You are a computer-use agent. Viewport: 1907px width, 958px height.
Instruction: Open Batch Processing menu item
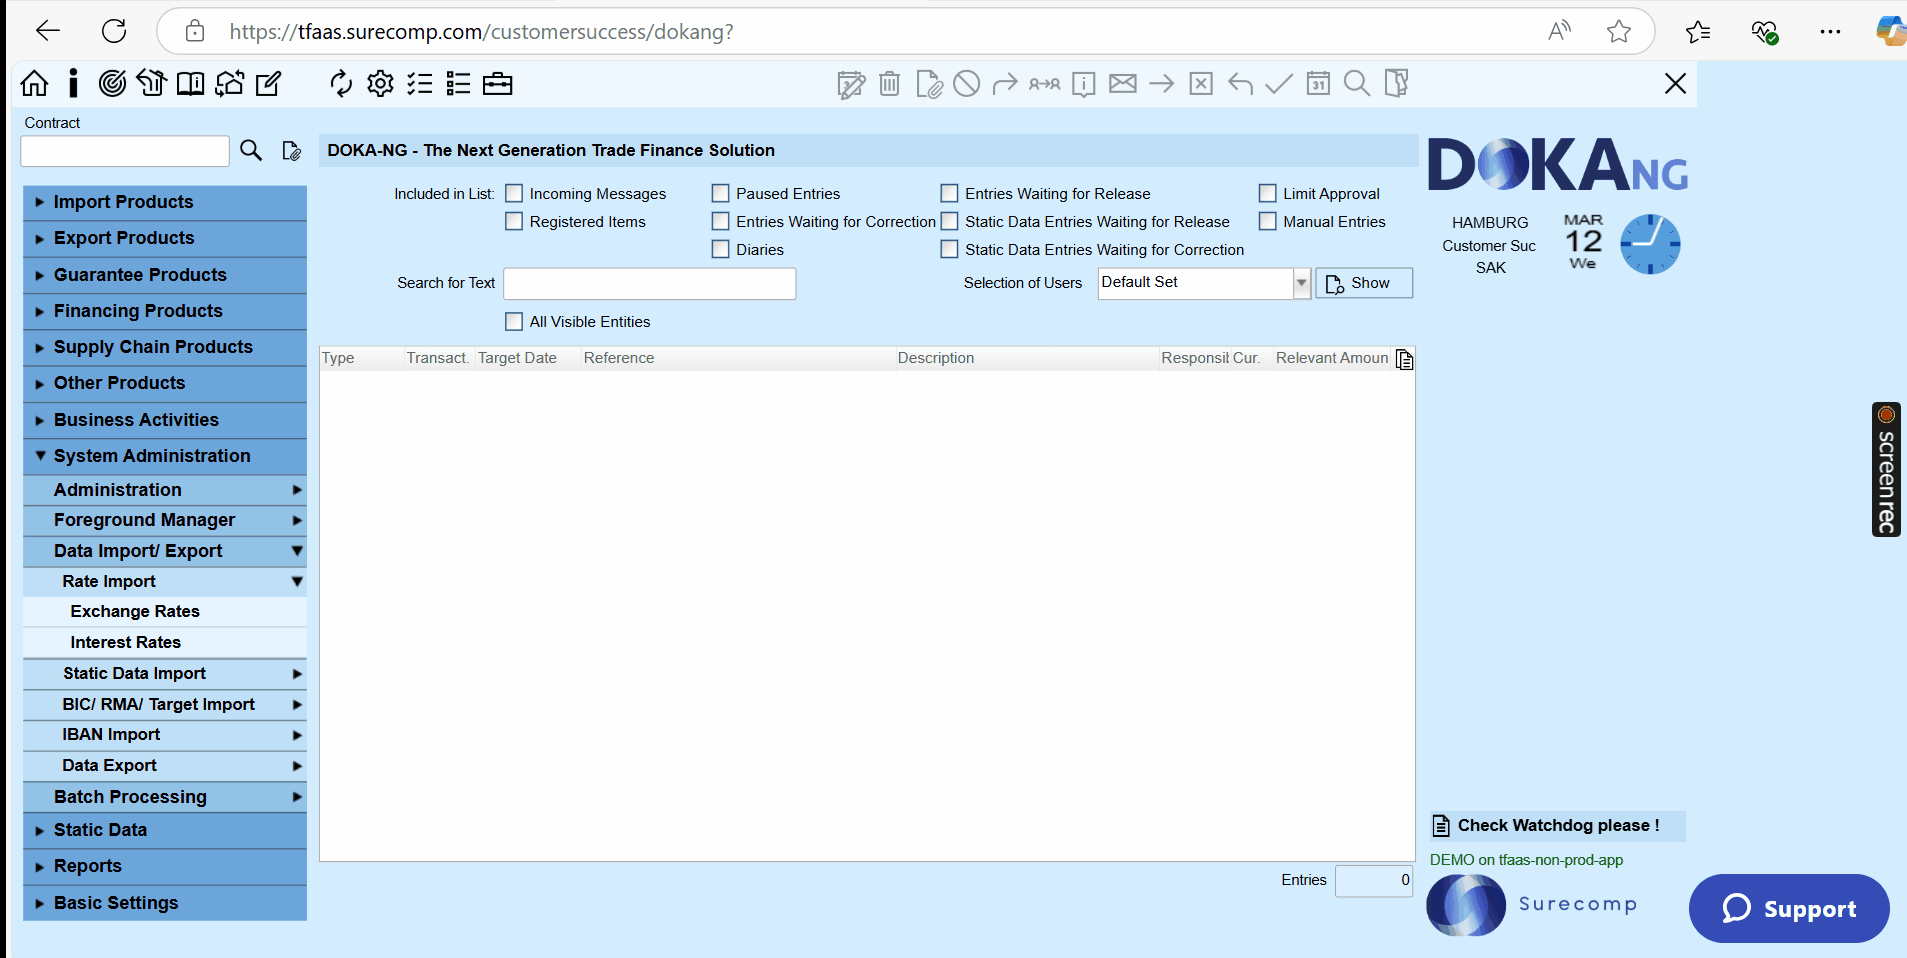[x=165, y=797]
